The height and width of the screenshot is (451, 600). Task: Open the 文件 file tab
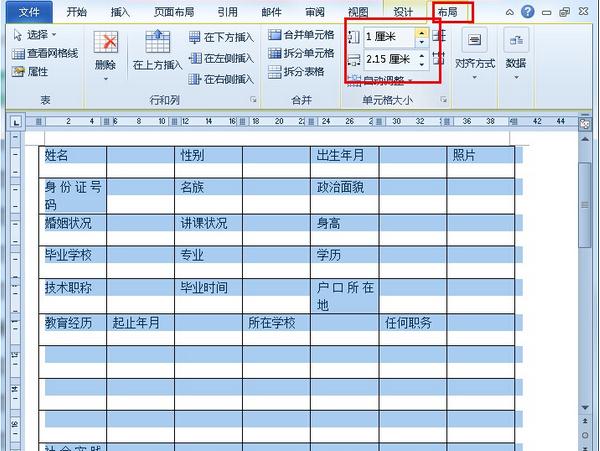[29, 12]
